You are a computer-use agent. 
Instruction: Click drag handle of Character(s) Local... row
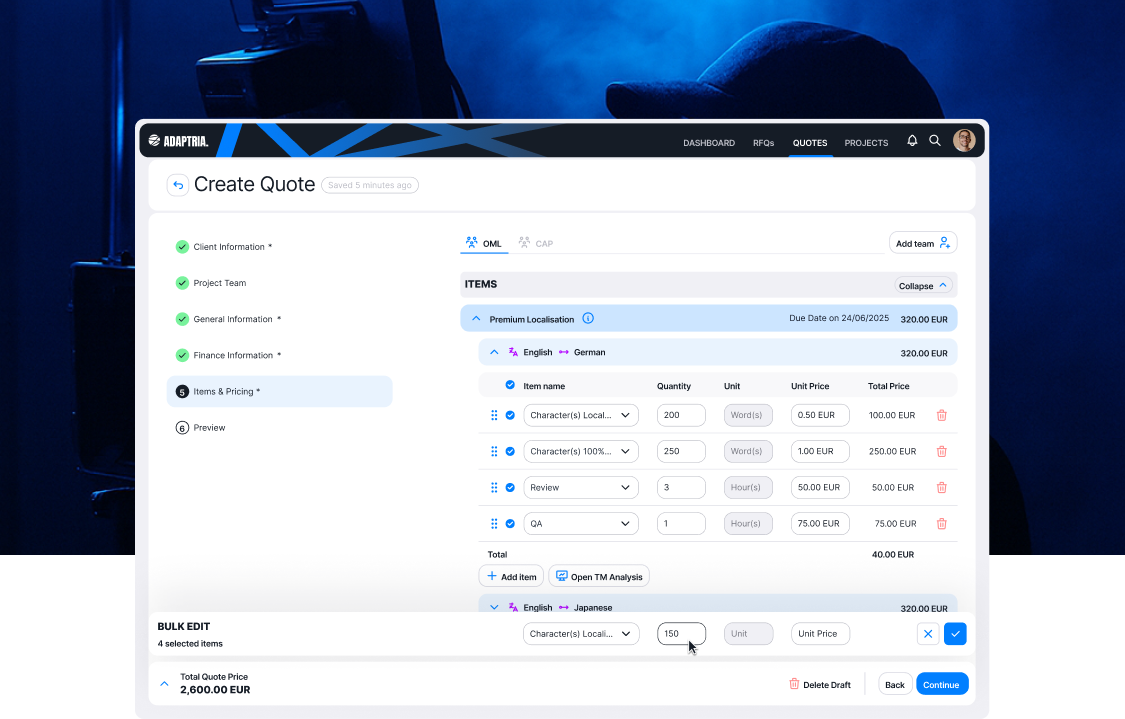[x=494, y=415]
